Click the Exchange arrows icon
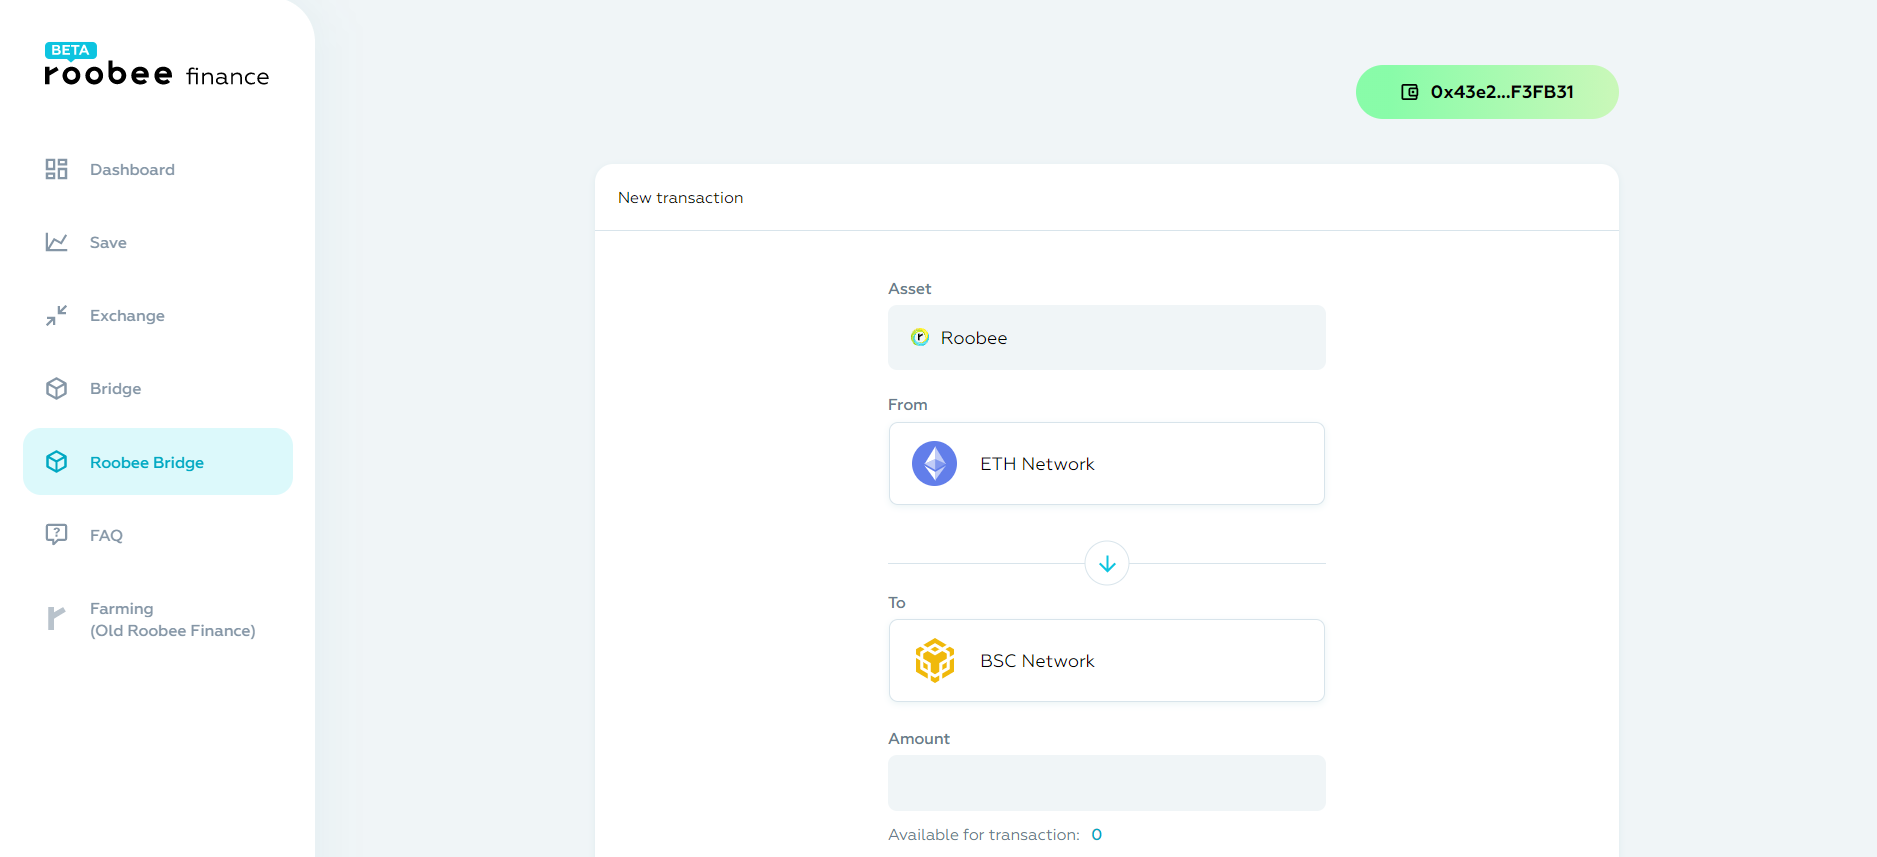This screenshot has width=1877, height=857. point(56,315)
